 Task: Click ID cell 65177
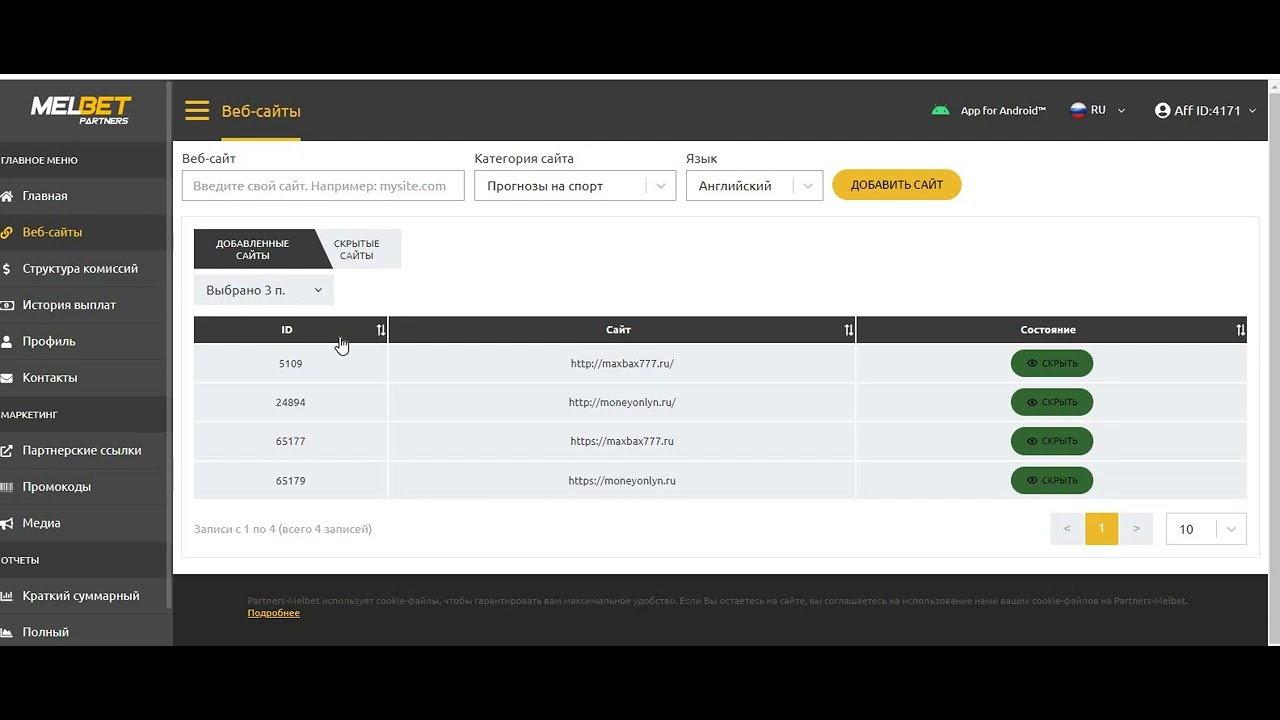point(290,441)
